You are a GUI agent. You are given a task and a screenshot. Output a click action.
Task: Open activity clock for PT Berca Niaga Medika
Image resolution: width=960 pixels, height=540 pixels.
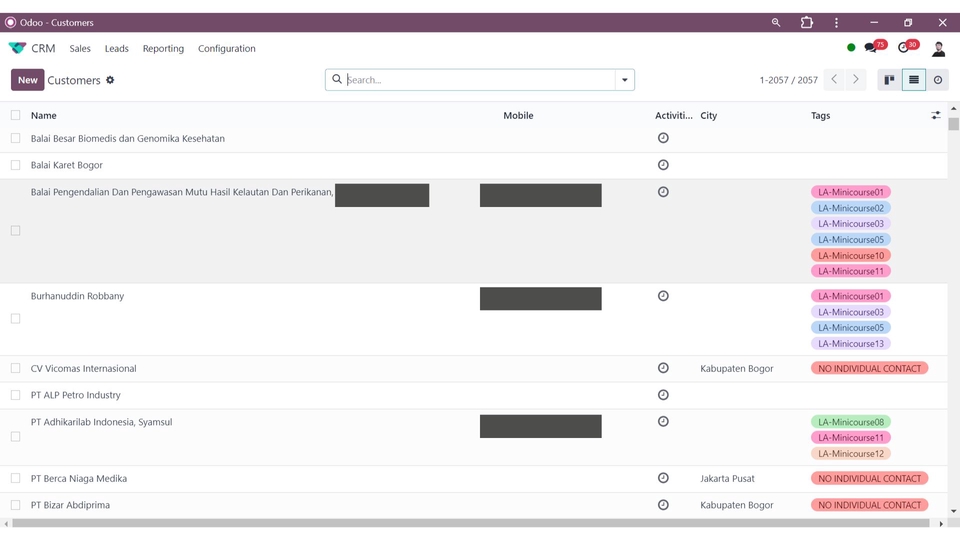(663, 478)
